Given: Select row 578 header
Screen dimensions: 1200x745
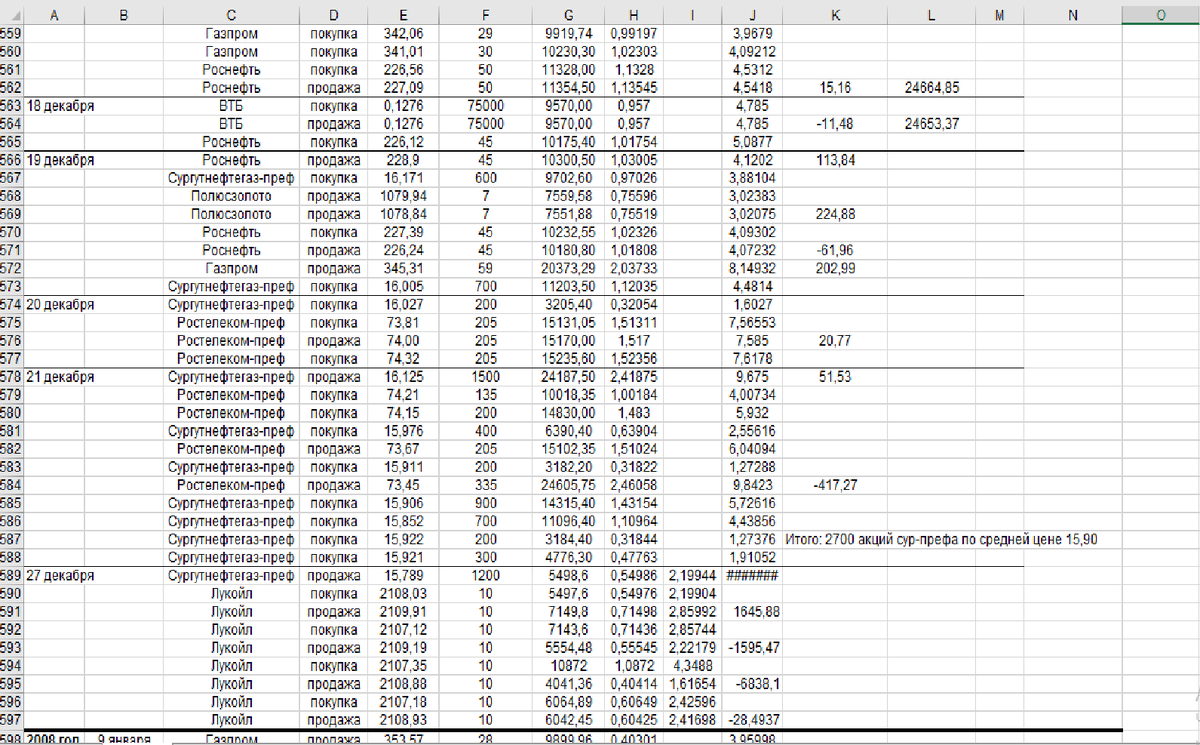Looking at the screenshot, I should point(11,376).
